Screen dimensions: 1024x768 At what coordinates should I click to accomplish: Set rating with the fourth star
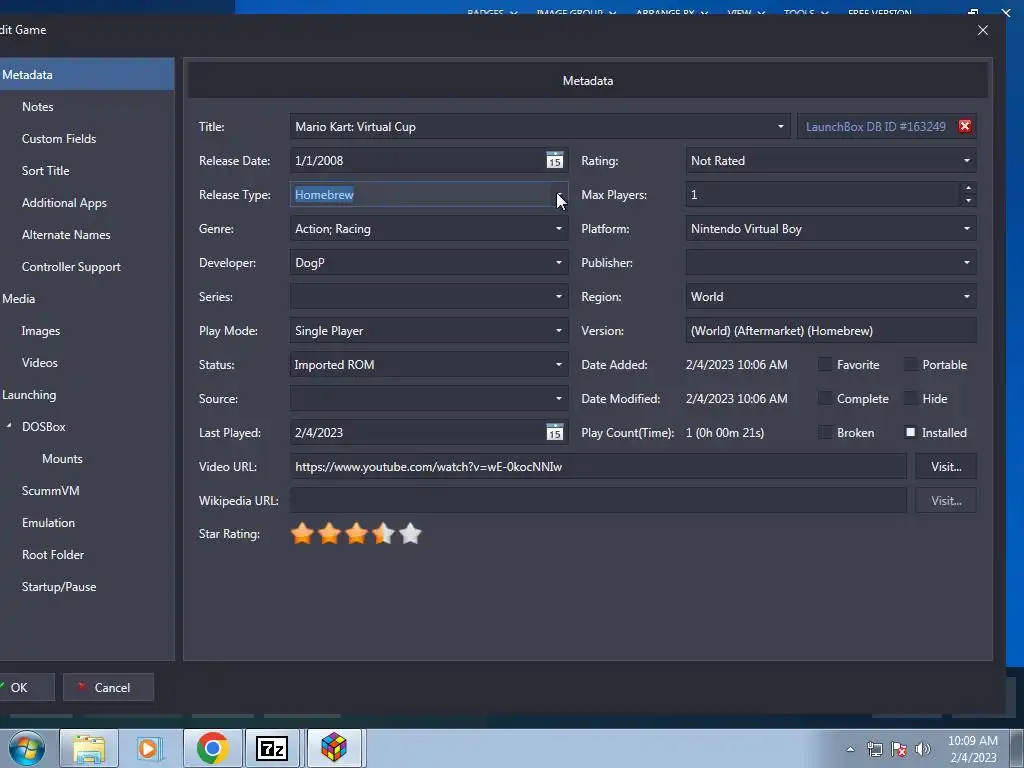pos(383,534)
